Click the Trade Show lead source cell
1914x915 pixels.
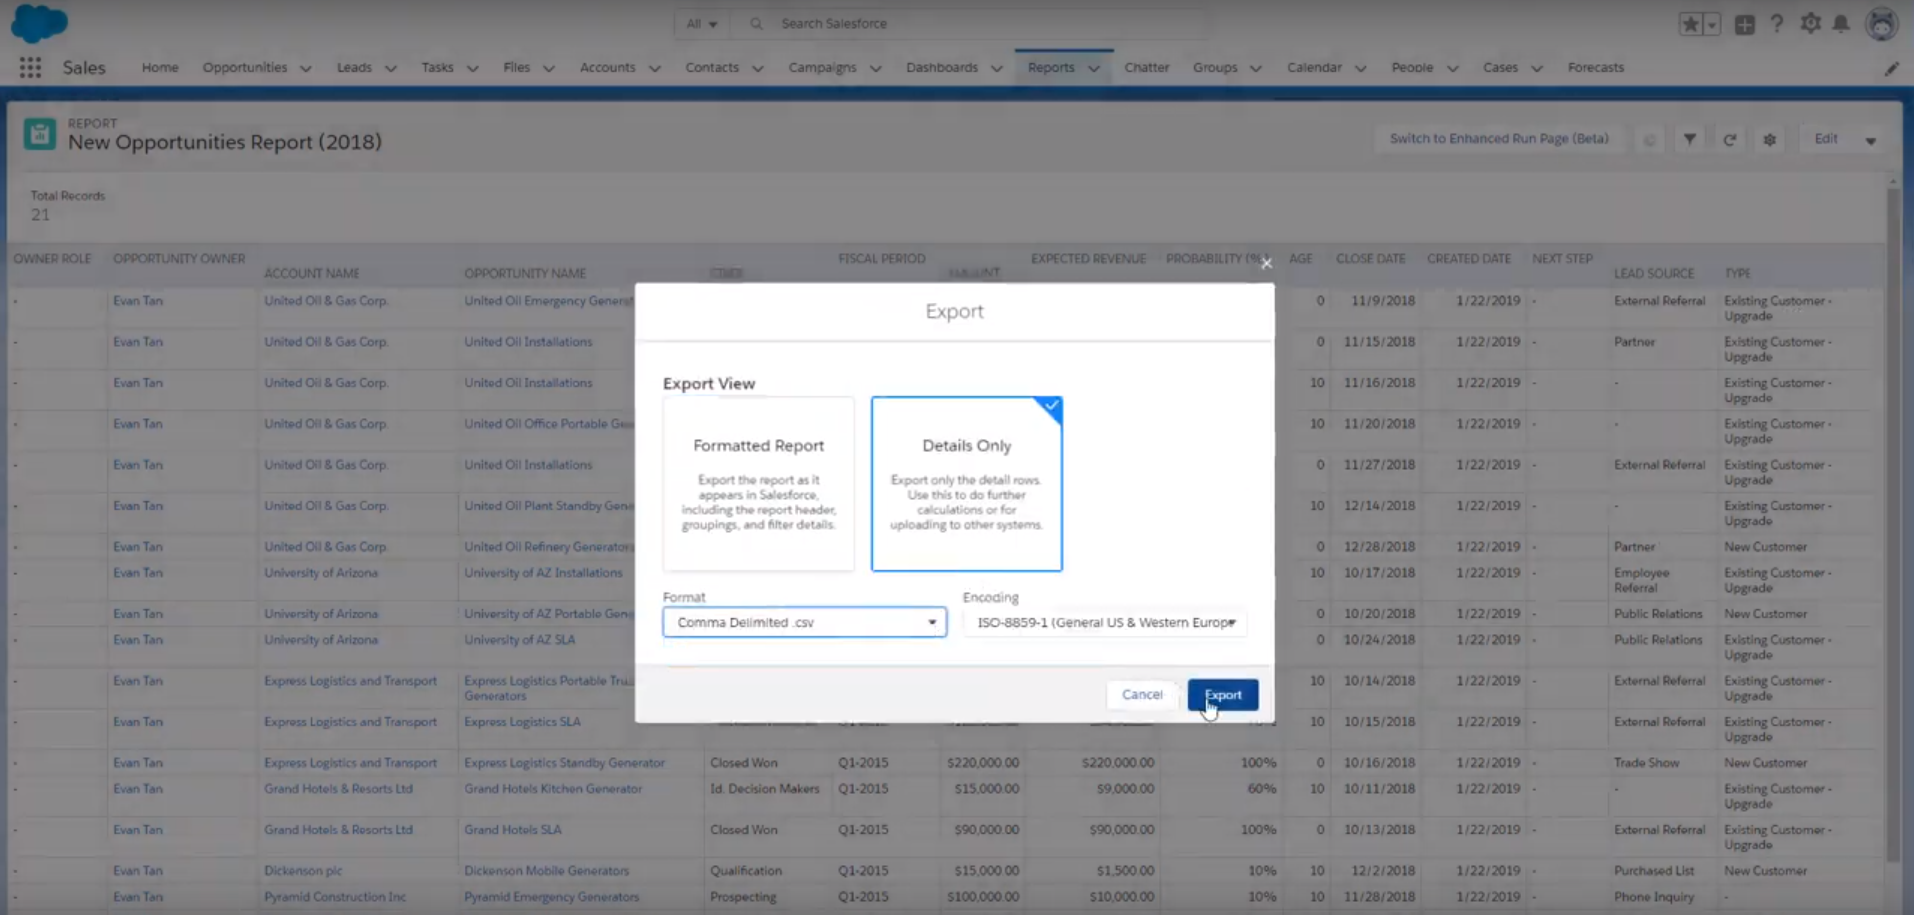click(1646, 763)
